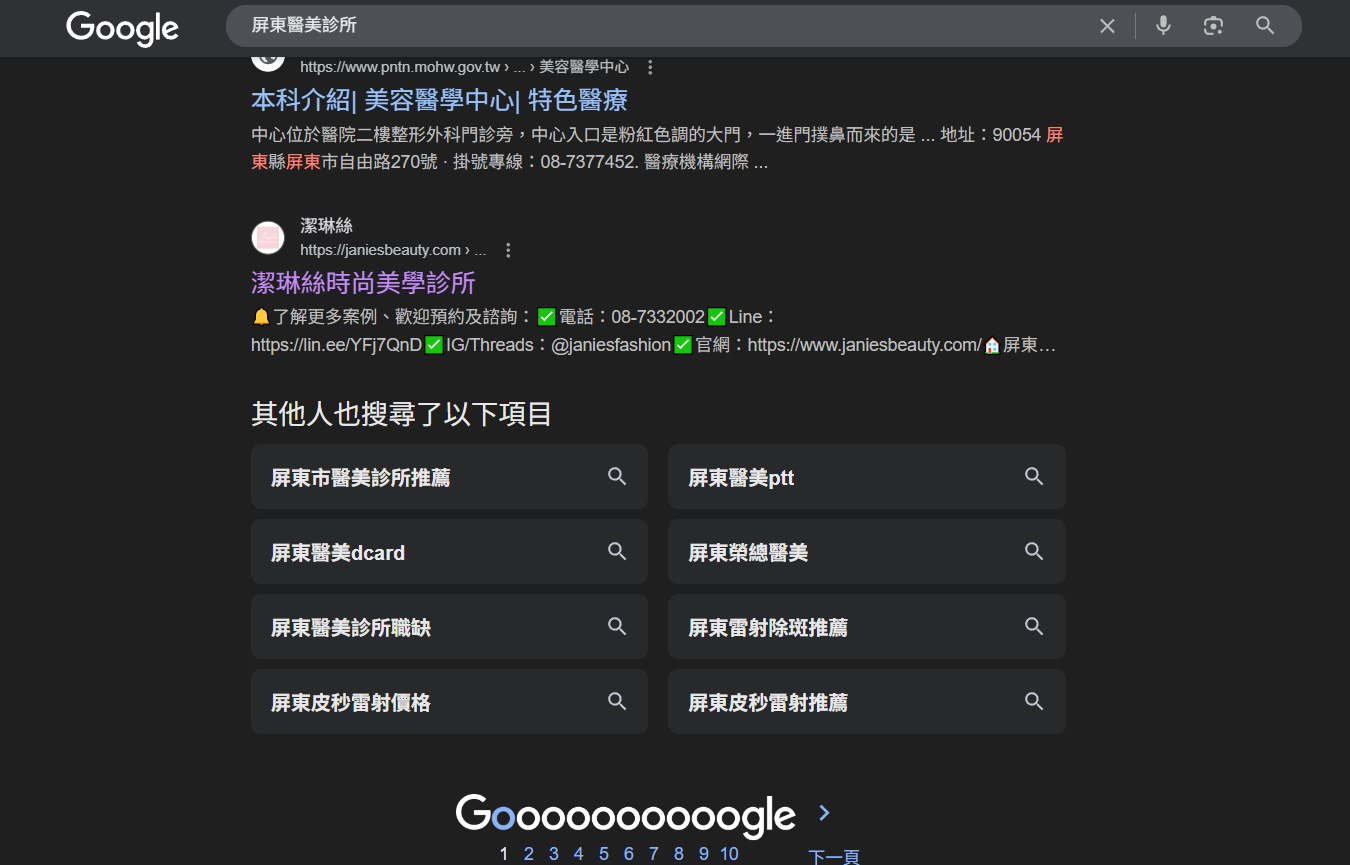The height and width of the screenshot is (865, 1350).
Task: Go to results page 5
Action: click(x=603, y=854)
